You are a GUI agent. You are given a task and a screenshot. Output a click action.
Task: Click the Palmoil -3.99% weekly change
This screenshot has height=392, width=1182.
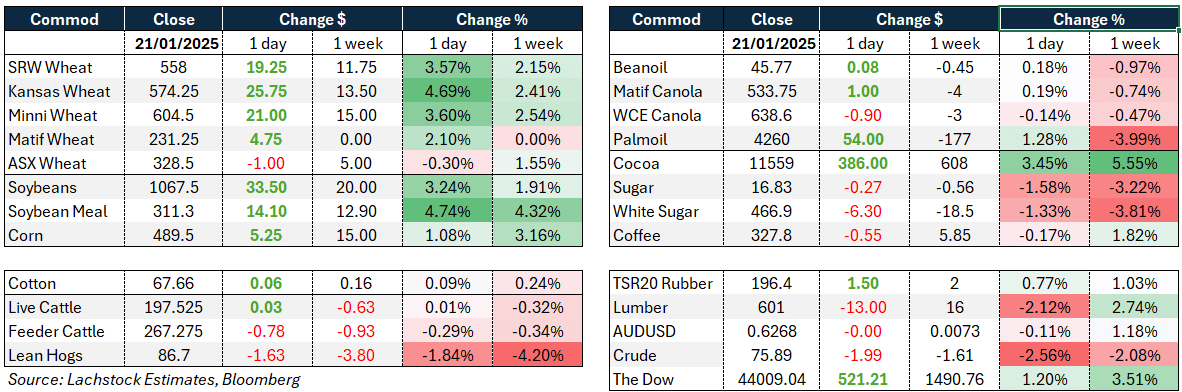tap(1133, 139)
